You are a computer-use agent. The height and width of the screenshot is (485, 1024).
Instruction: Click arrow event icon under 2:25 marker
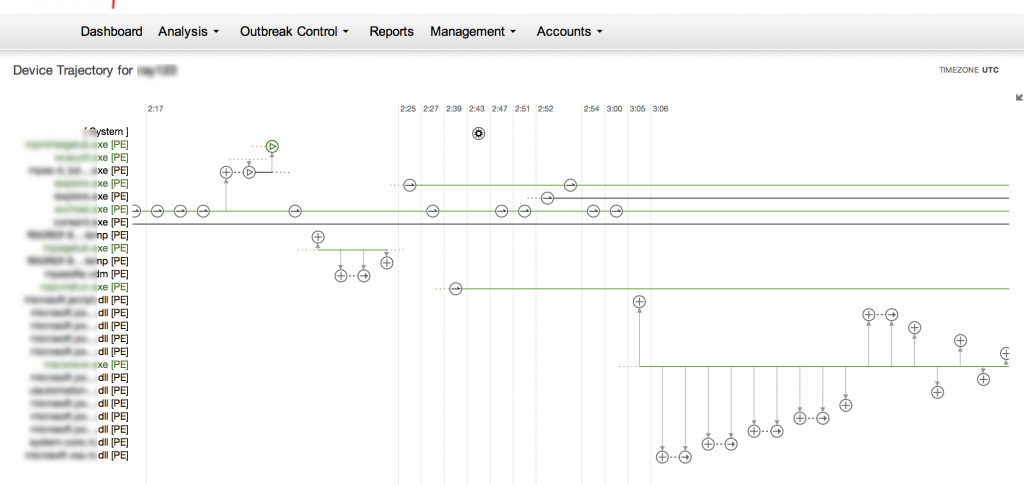click(x=409, y=185)
